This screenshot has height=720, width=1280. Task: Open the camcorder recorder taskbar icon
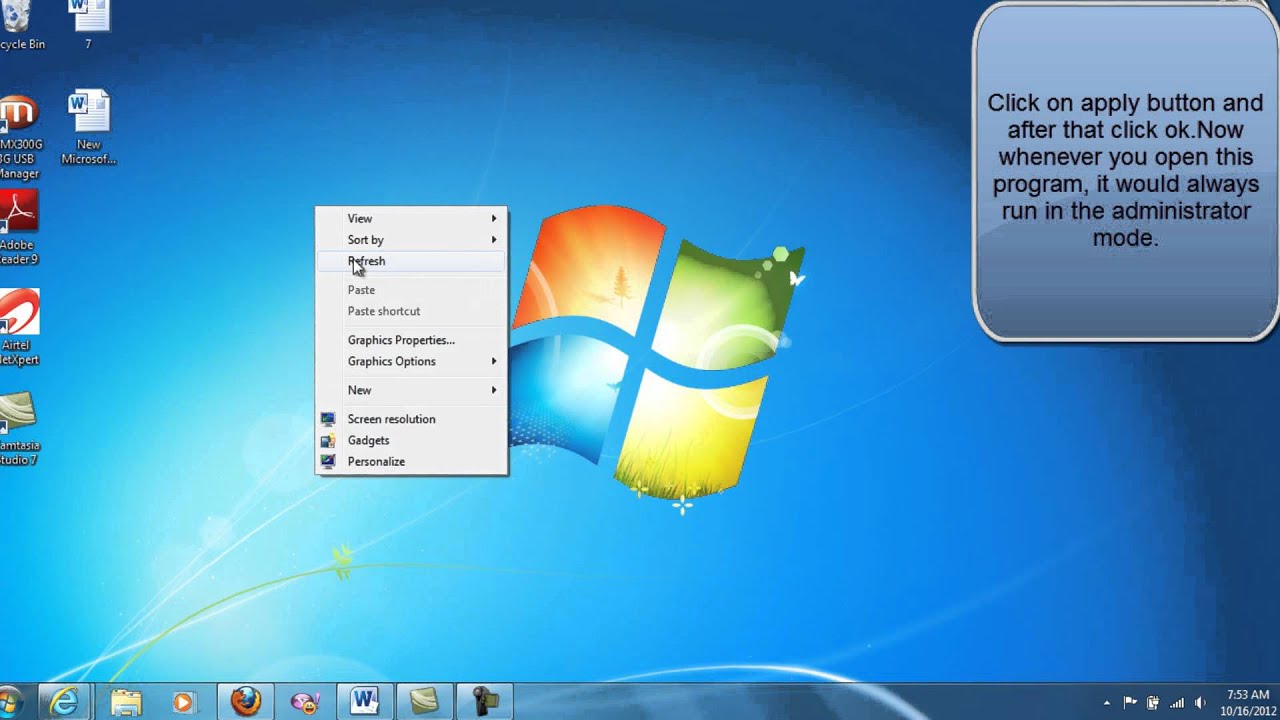pos(485,702)
